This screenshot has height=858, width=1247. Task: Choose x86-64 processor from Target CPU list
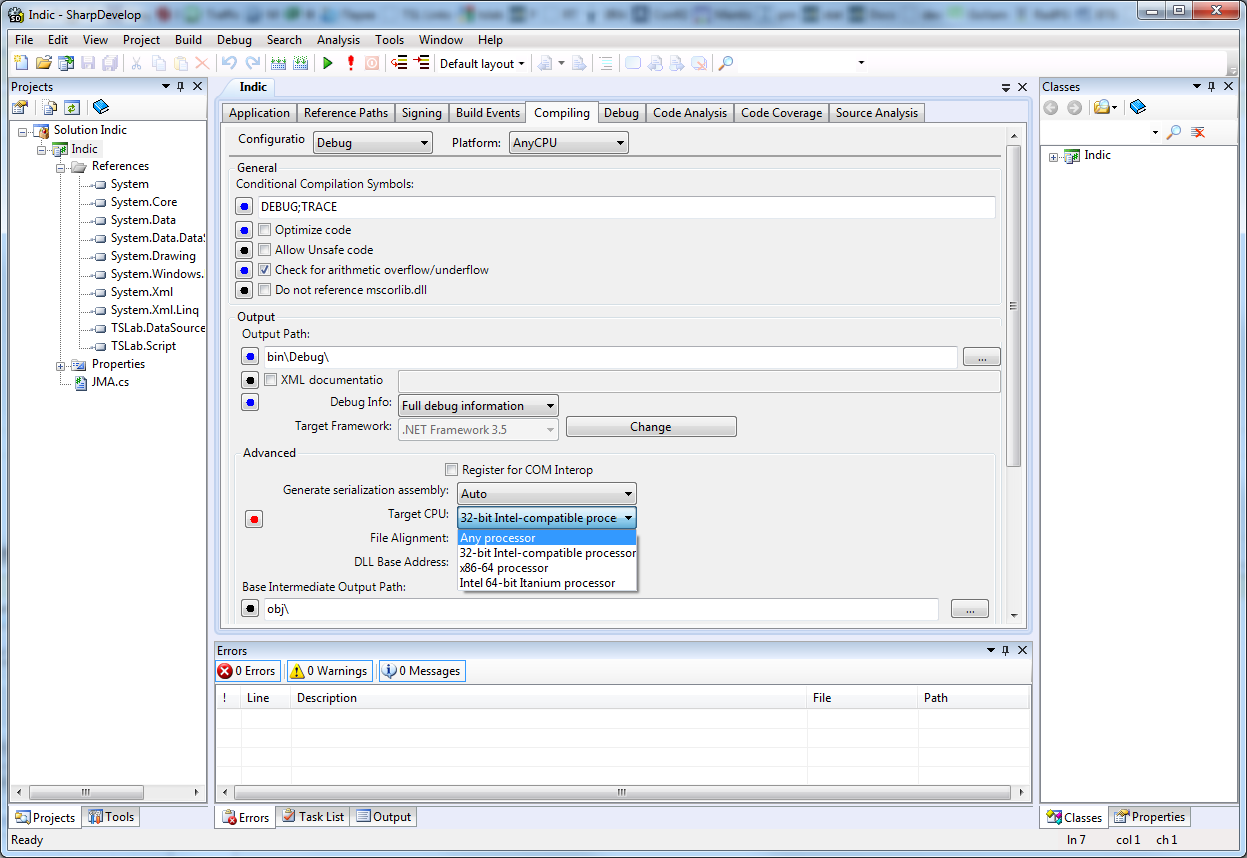point(504,568)
